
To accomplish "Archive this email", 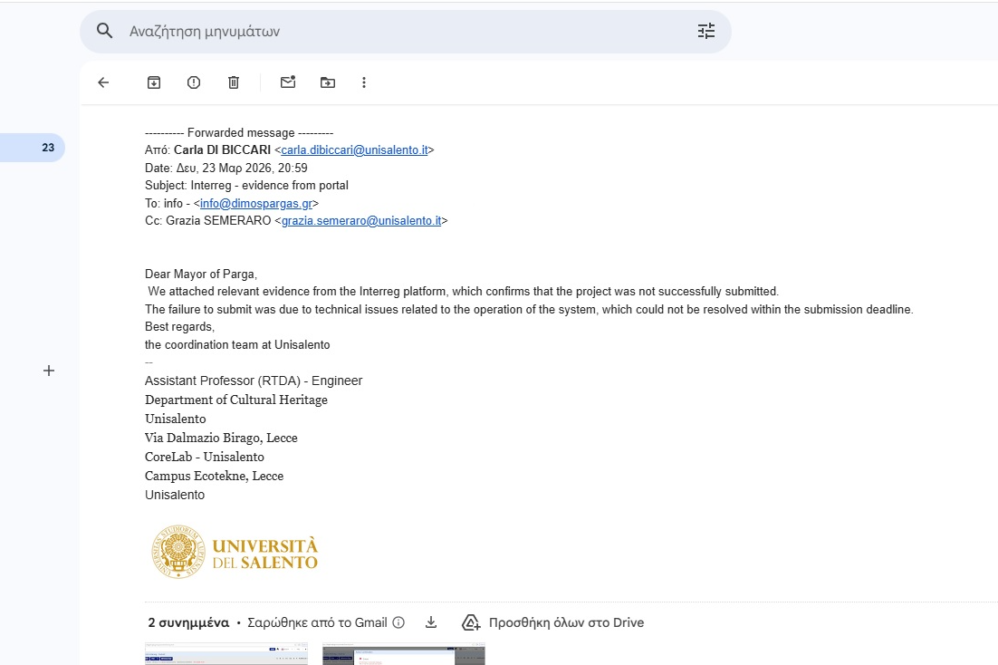I will (x=154, y=83).
